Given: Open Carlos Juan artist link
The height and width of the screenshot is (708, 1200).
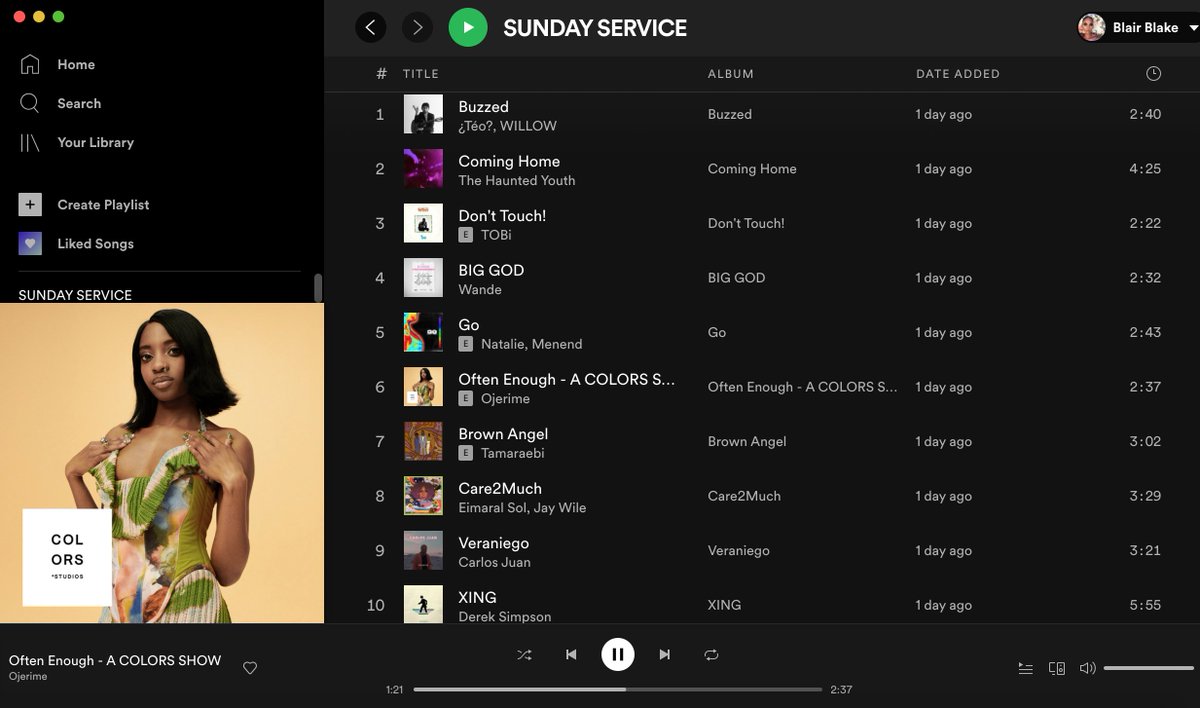Looking at the screenshot, I should (x=494, y=562).
